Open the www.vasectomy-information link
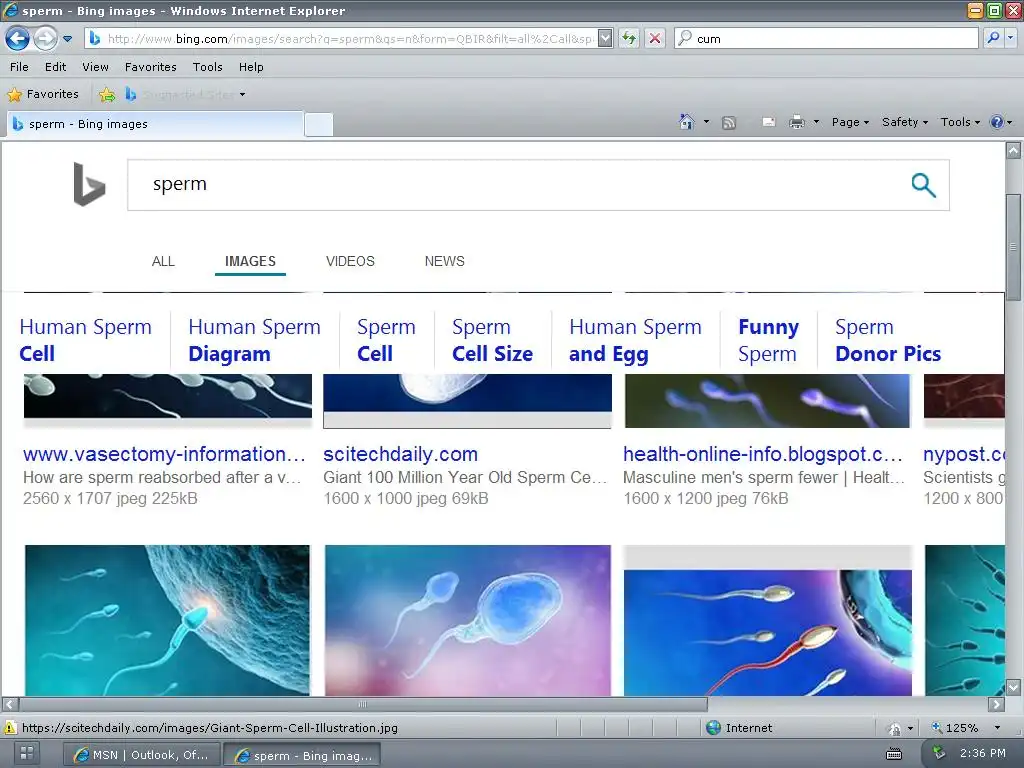Screen dimensions: 1024x768 (164, 454)
